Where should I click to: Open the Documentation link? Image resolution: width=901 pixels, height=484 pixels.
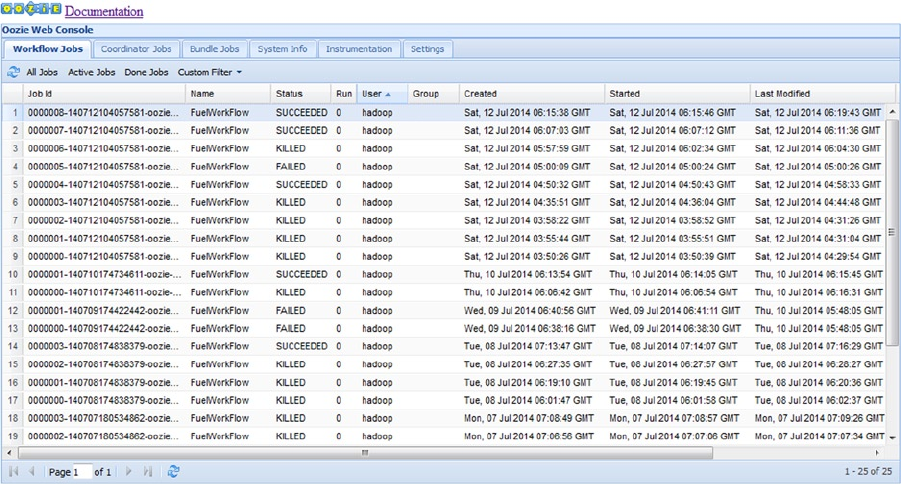[x=104, y=11]
